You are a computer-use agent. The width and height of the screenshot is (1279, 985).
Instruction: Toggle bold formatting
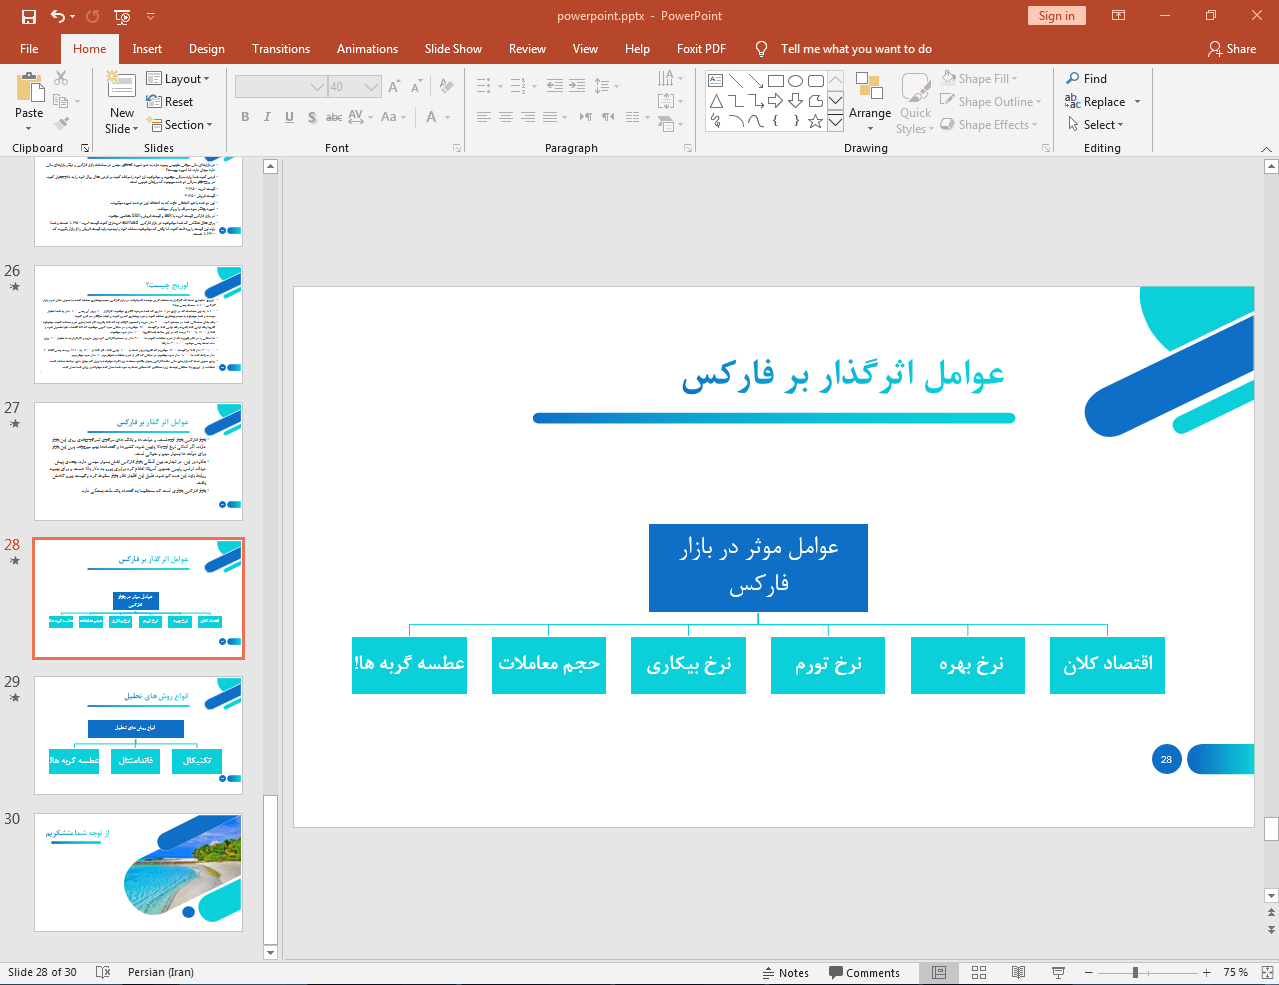[245, 117]
